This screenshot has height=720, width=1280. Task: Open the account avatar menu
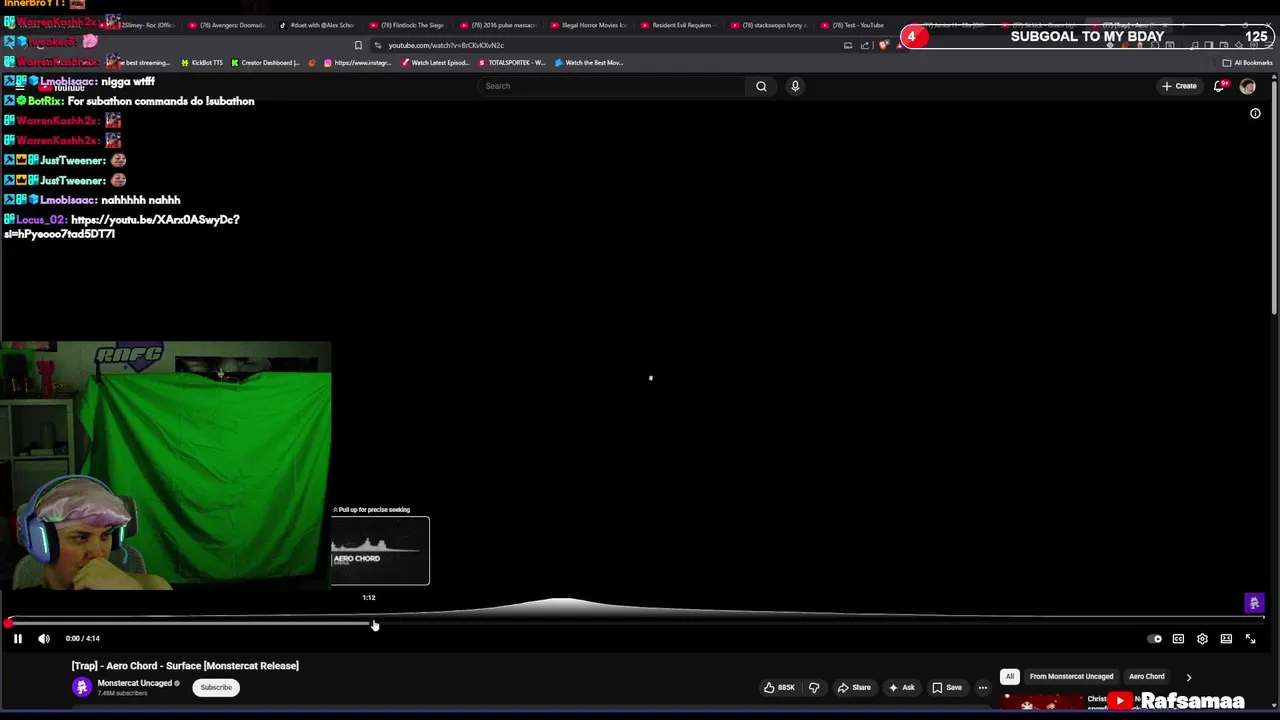coord(1247,86)
